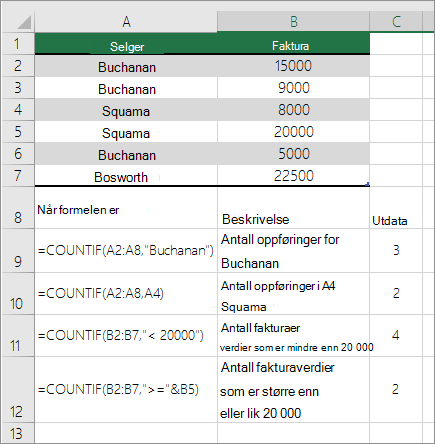Select row 8 header
The height and width of the screenshot is (444, 435).
click(x=18, y=208)
